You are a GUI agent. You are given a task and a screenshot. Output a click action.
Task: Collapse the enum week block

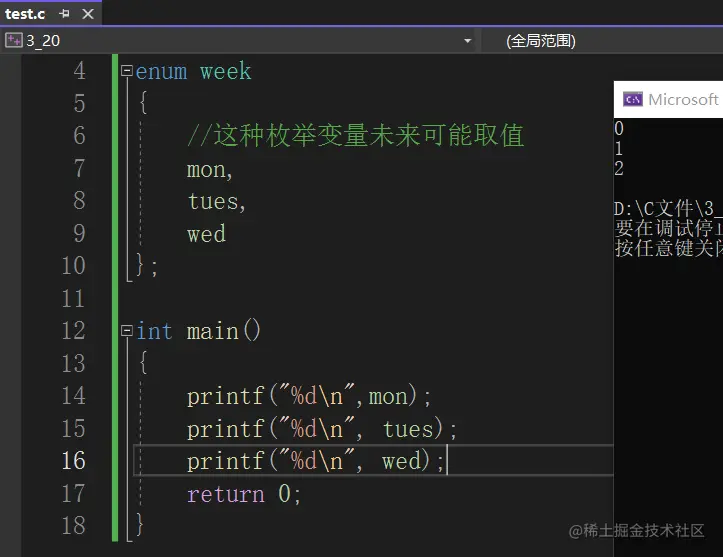point(126,71)
